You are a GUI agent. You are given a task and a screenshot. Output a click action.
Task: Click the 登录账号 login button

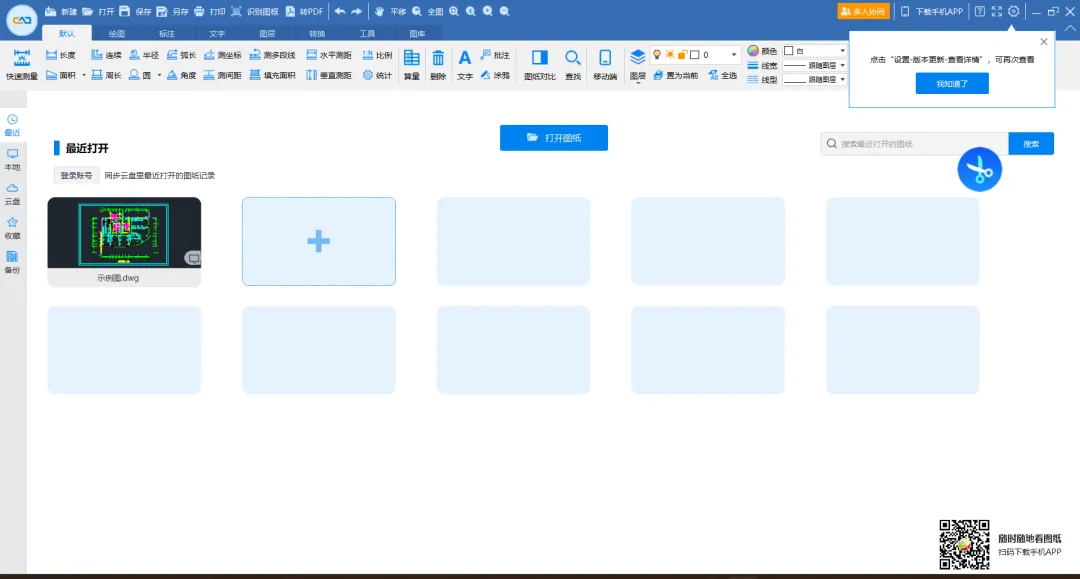coord(76,176)
